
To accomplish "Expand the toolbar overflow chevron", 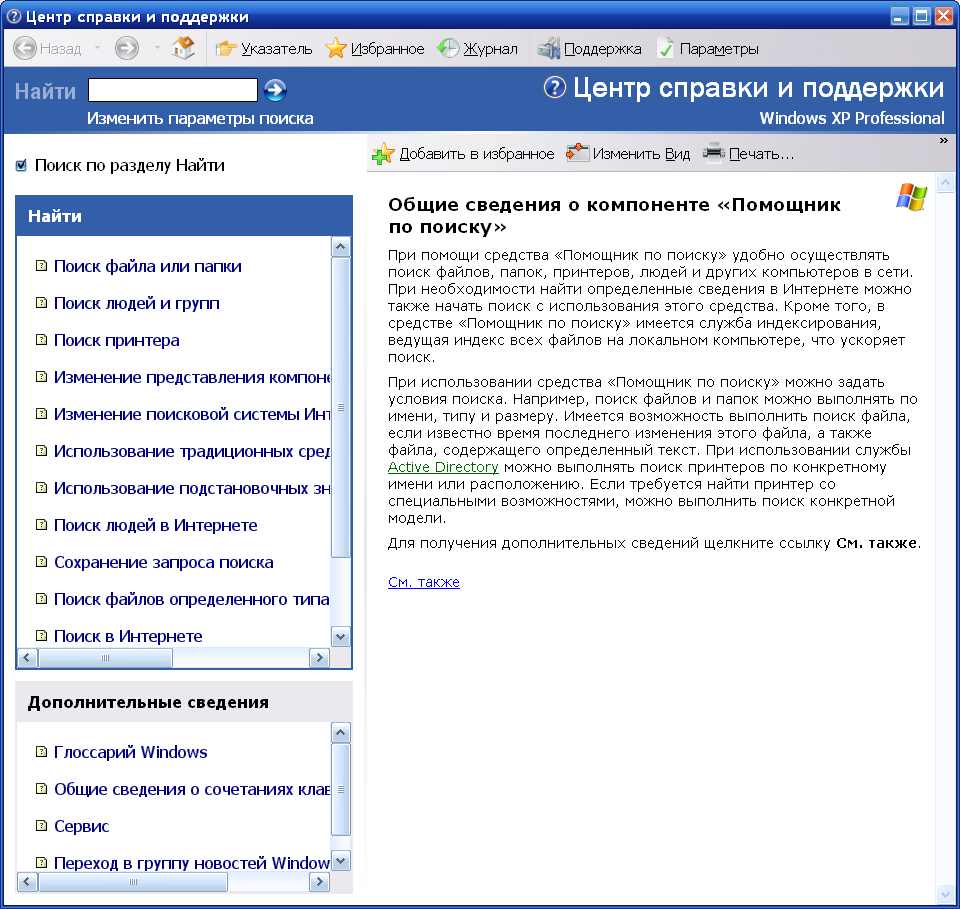I will [x=943, y=141].
